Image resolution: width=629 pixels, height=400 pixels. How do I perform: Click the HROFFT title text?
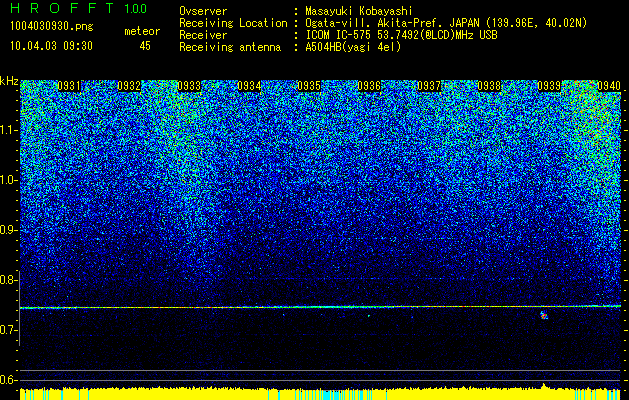coord(62,8)
